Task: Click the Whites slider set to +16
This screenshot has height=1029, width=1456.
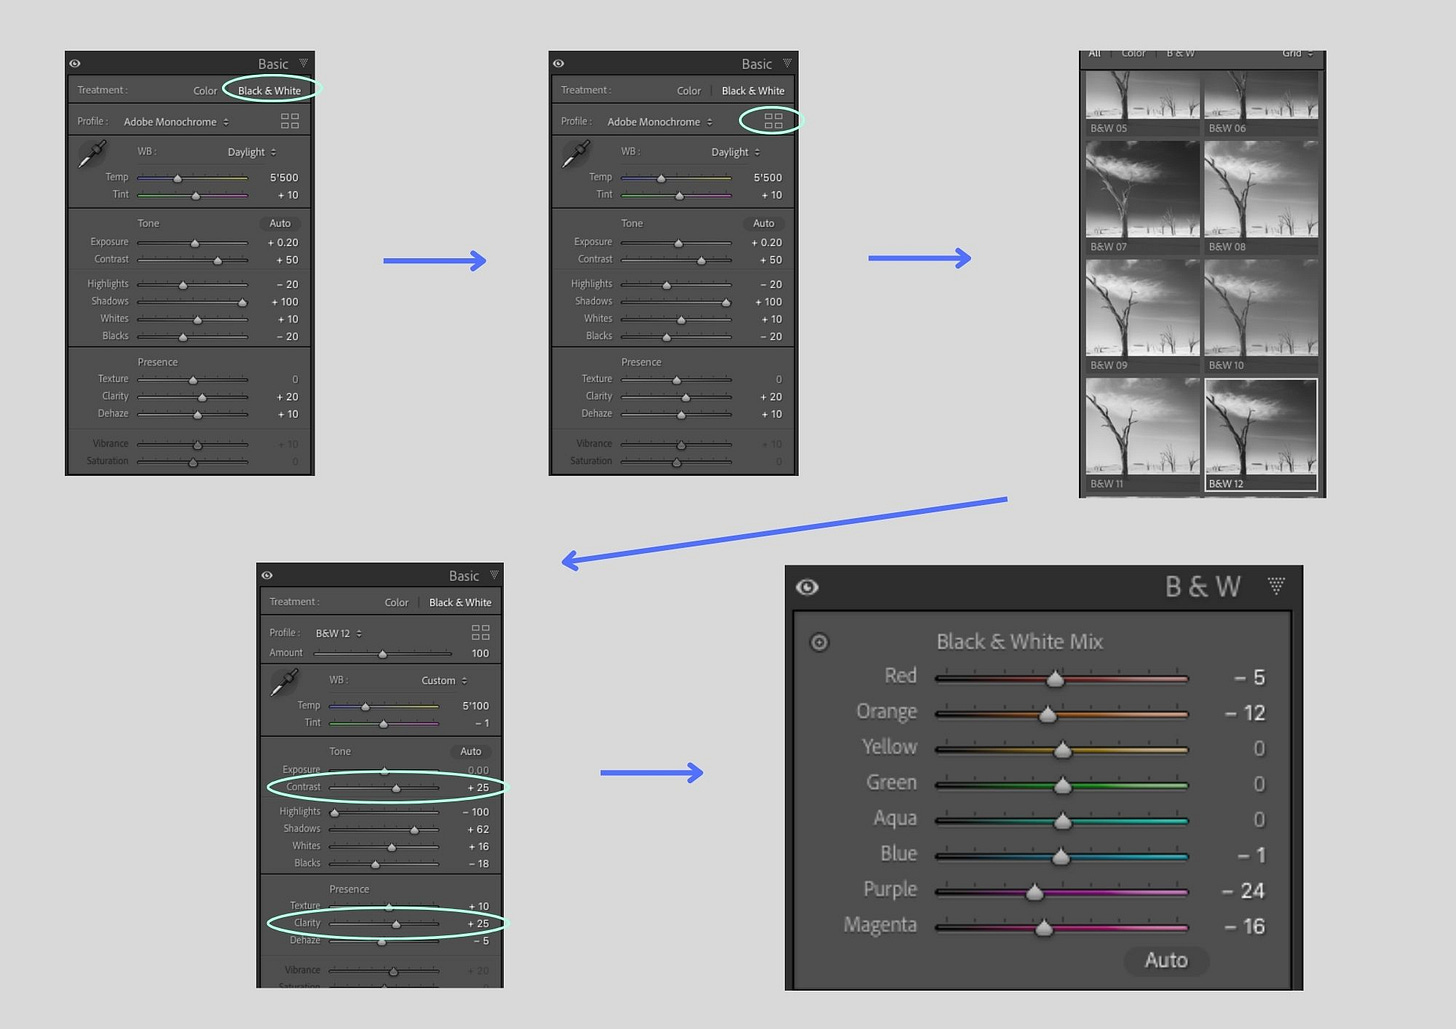Action: tap(384, 846)
